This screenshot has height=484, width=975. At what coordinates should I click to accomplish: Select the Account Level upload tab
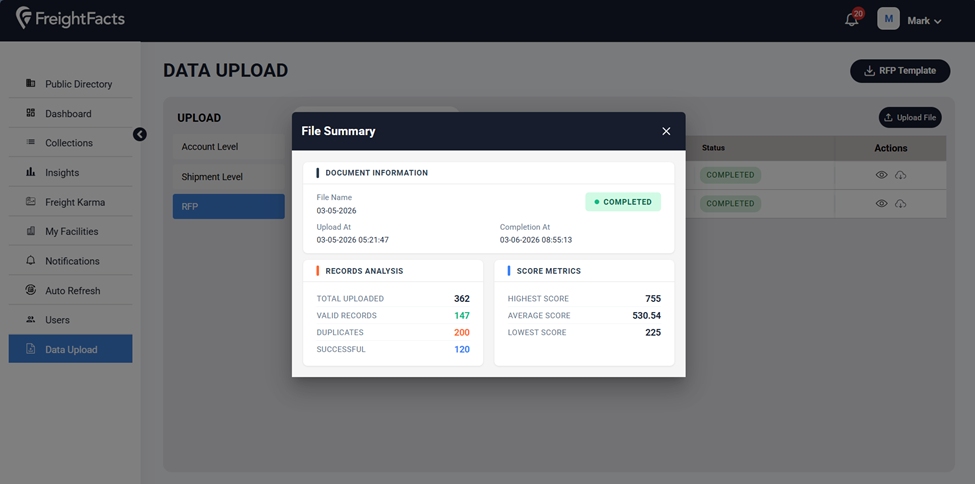pyautogui.click(x=228, y=147)
